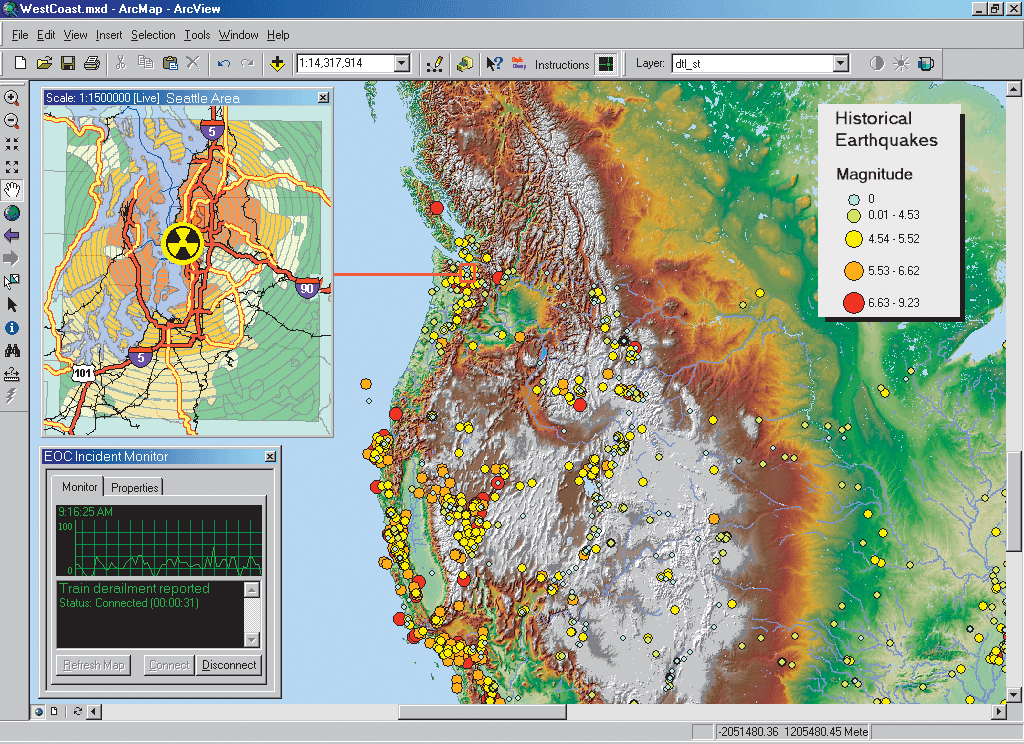Switch to the Properties tab
This screenshot has height=744, width=1024.
135,488
